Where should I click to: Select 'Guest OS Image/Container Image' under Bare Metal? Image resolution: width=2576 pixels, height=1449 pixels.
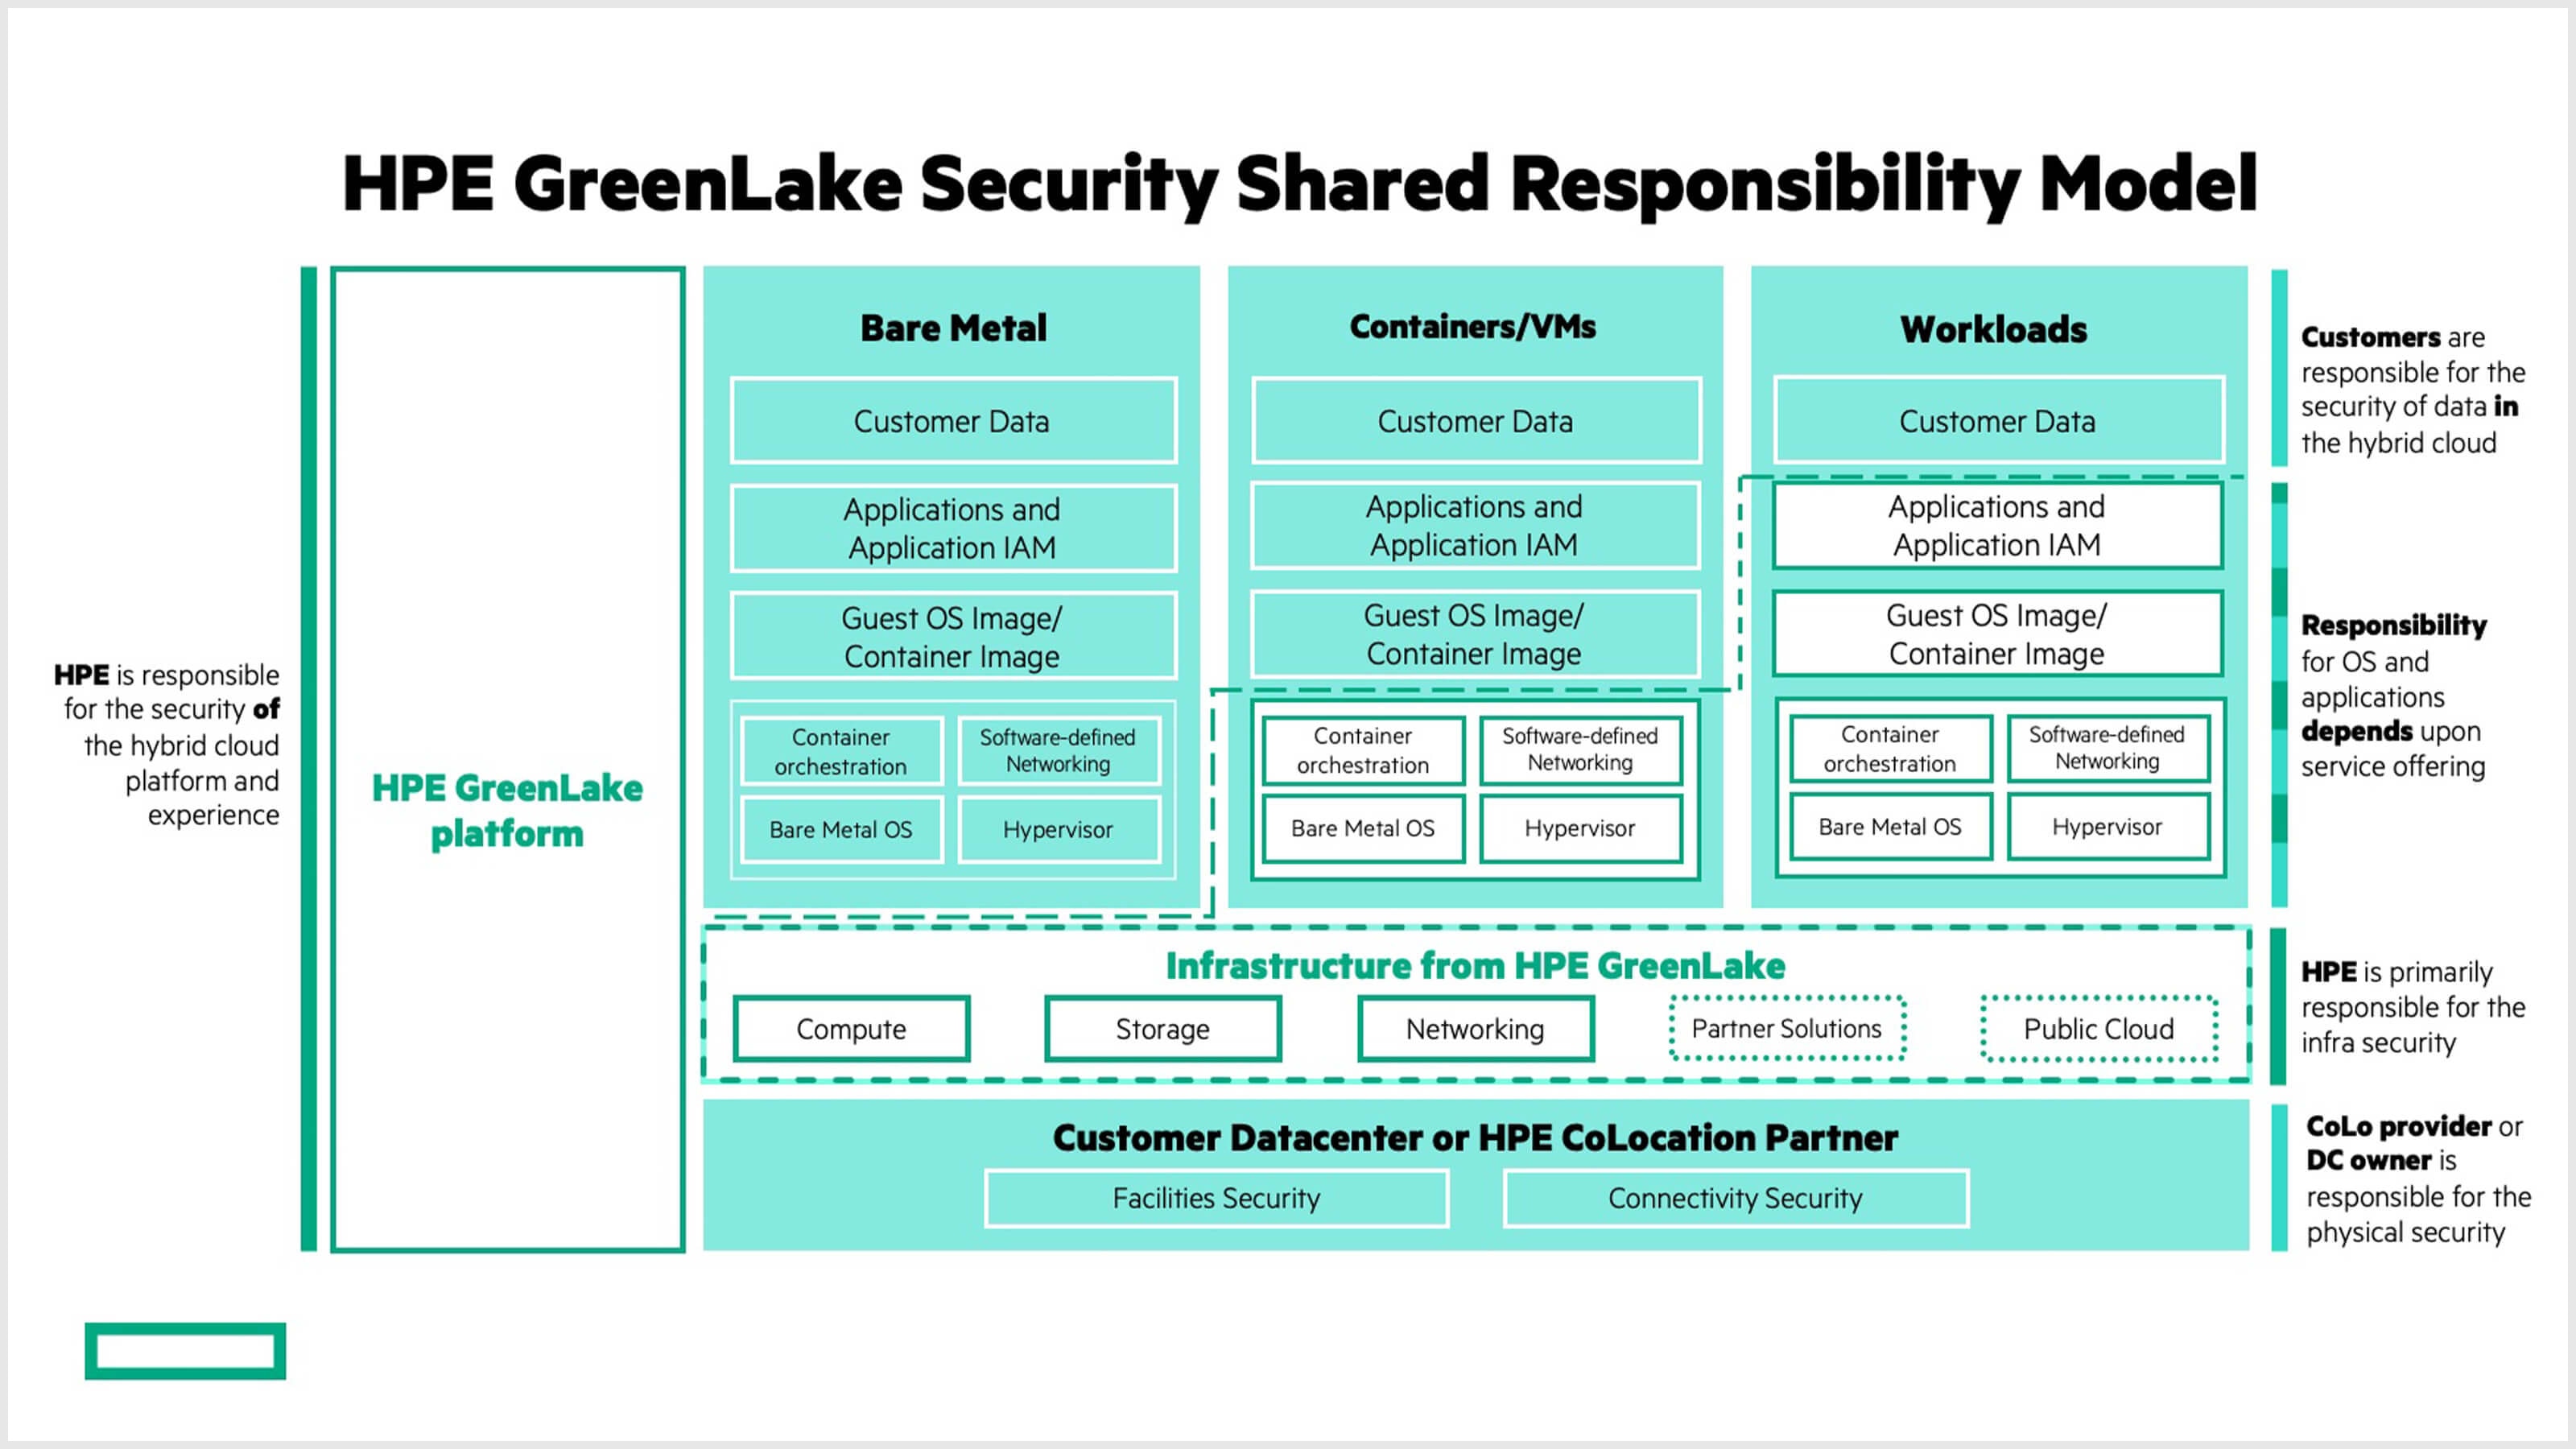click(x=953, y=636)
